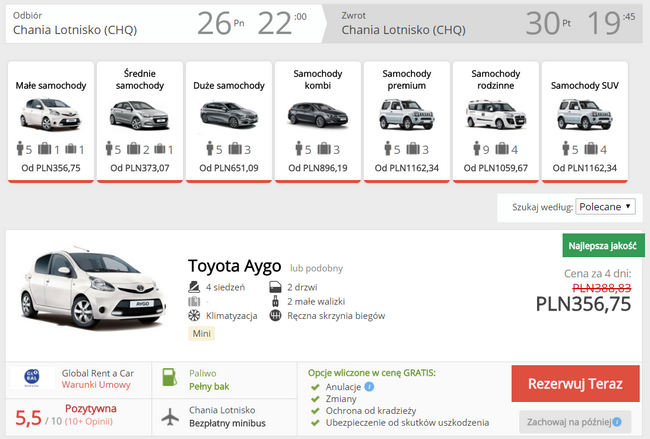The height and width of the screenshot is (439, 650).
Task: Click the Anulacje info icon
Action: pyautogui.click(x=370, y=386)
